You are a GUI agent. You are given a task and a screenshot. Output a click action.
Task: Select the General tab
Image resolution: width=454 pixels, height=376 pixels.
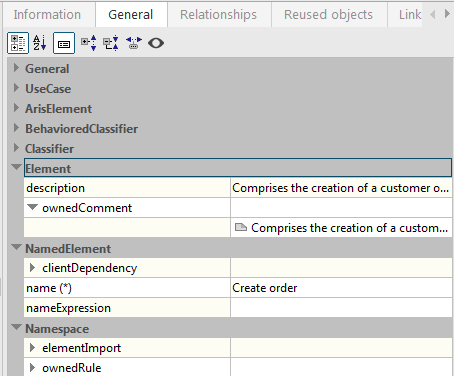(131, 15)
